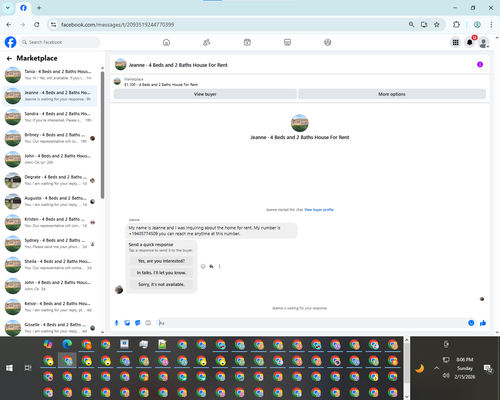
Task: Choose a sticker icon in composer
Action: [138, 323]
